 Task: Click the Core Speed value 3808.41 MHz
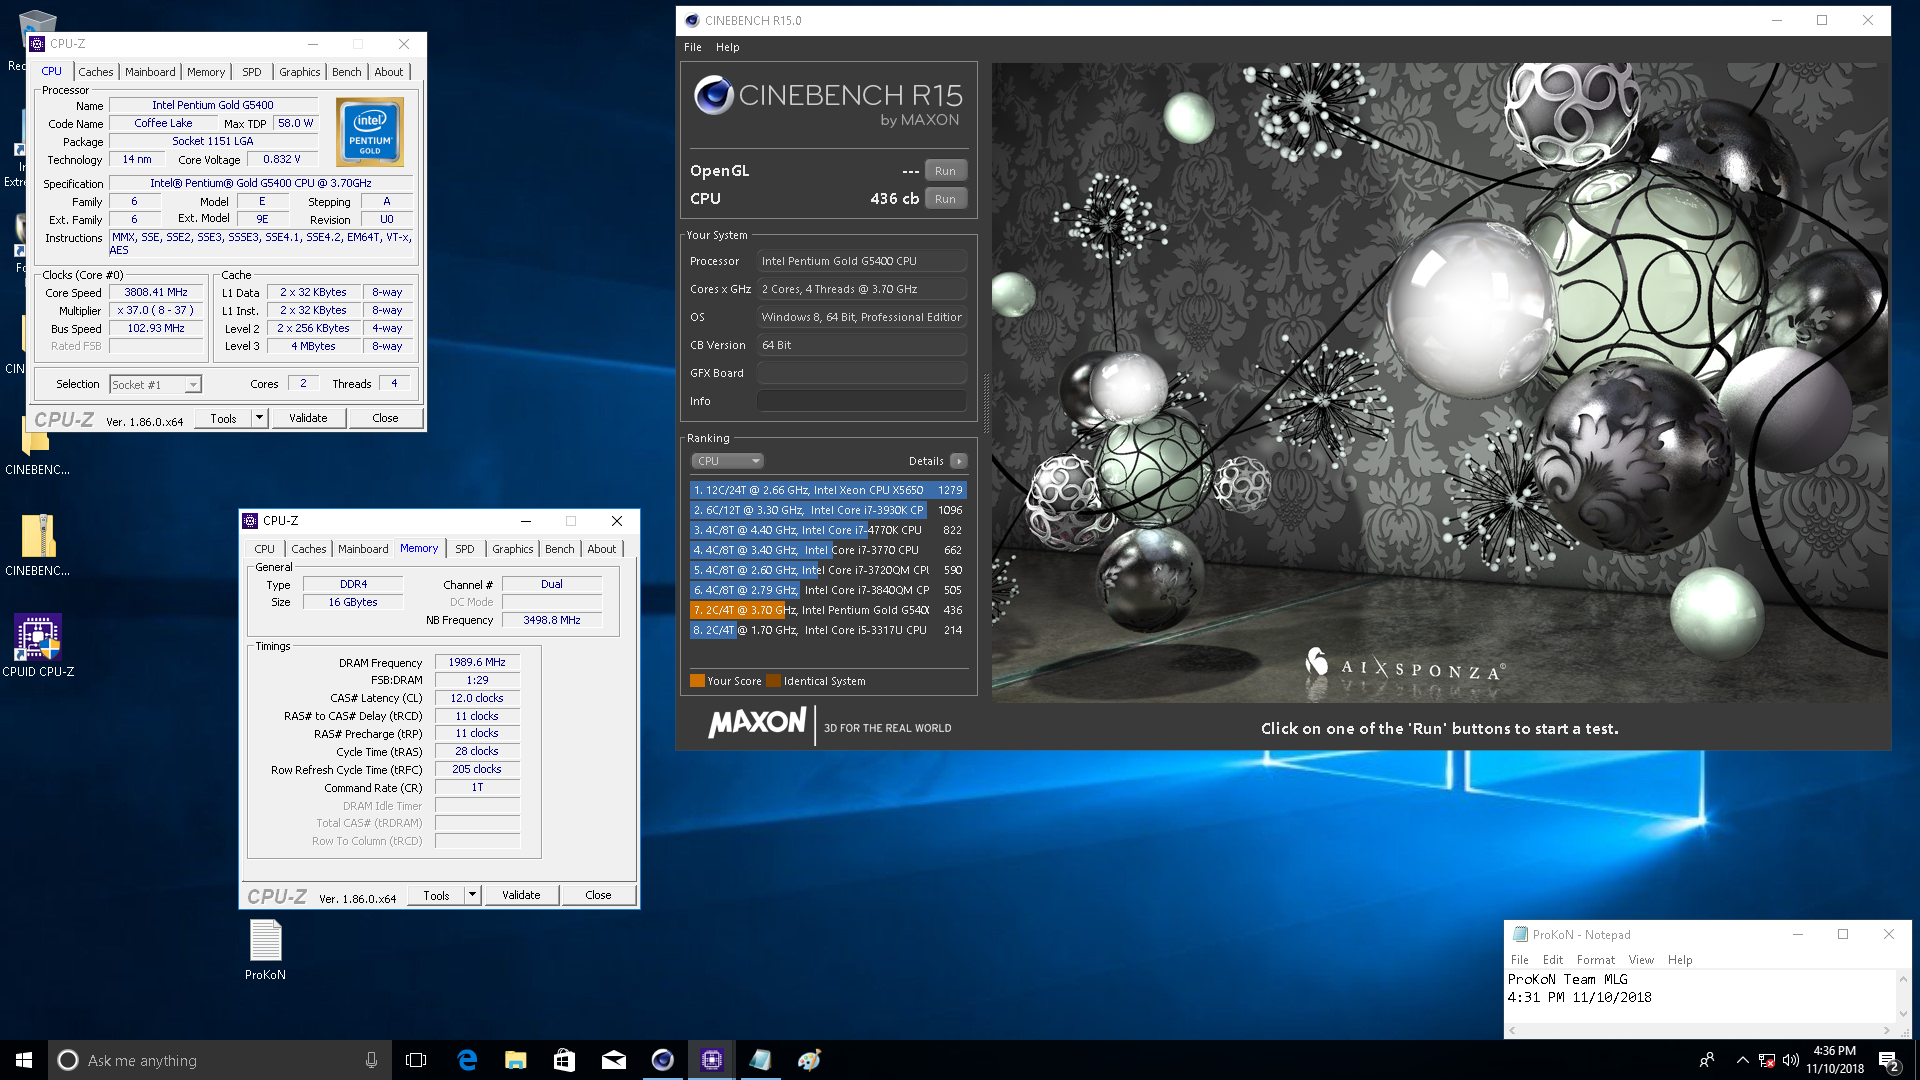click(x=156, y=293)
